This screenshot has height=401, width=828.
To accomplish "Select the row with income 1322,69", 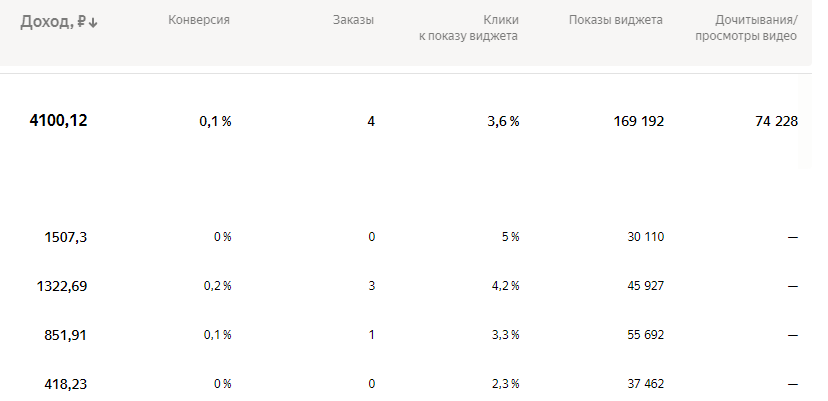I will tap(406, 286).
